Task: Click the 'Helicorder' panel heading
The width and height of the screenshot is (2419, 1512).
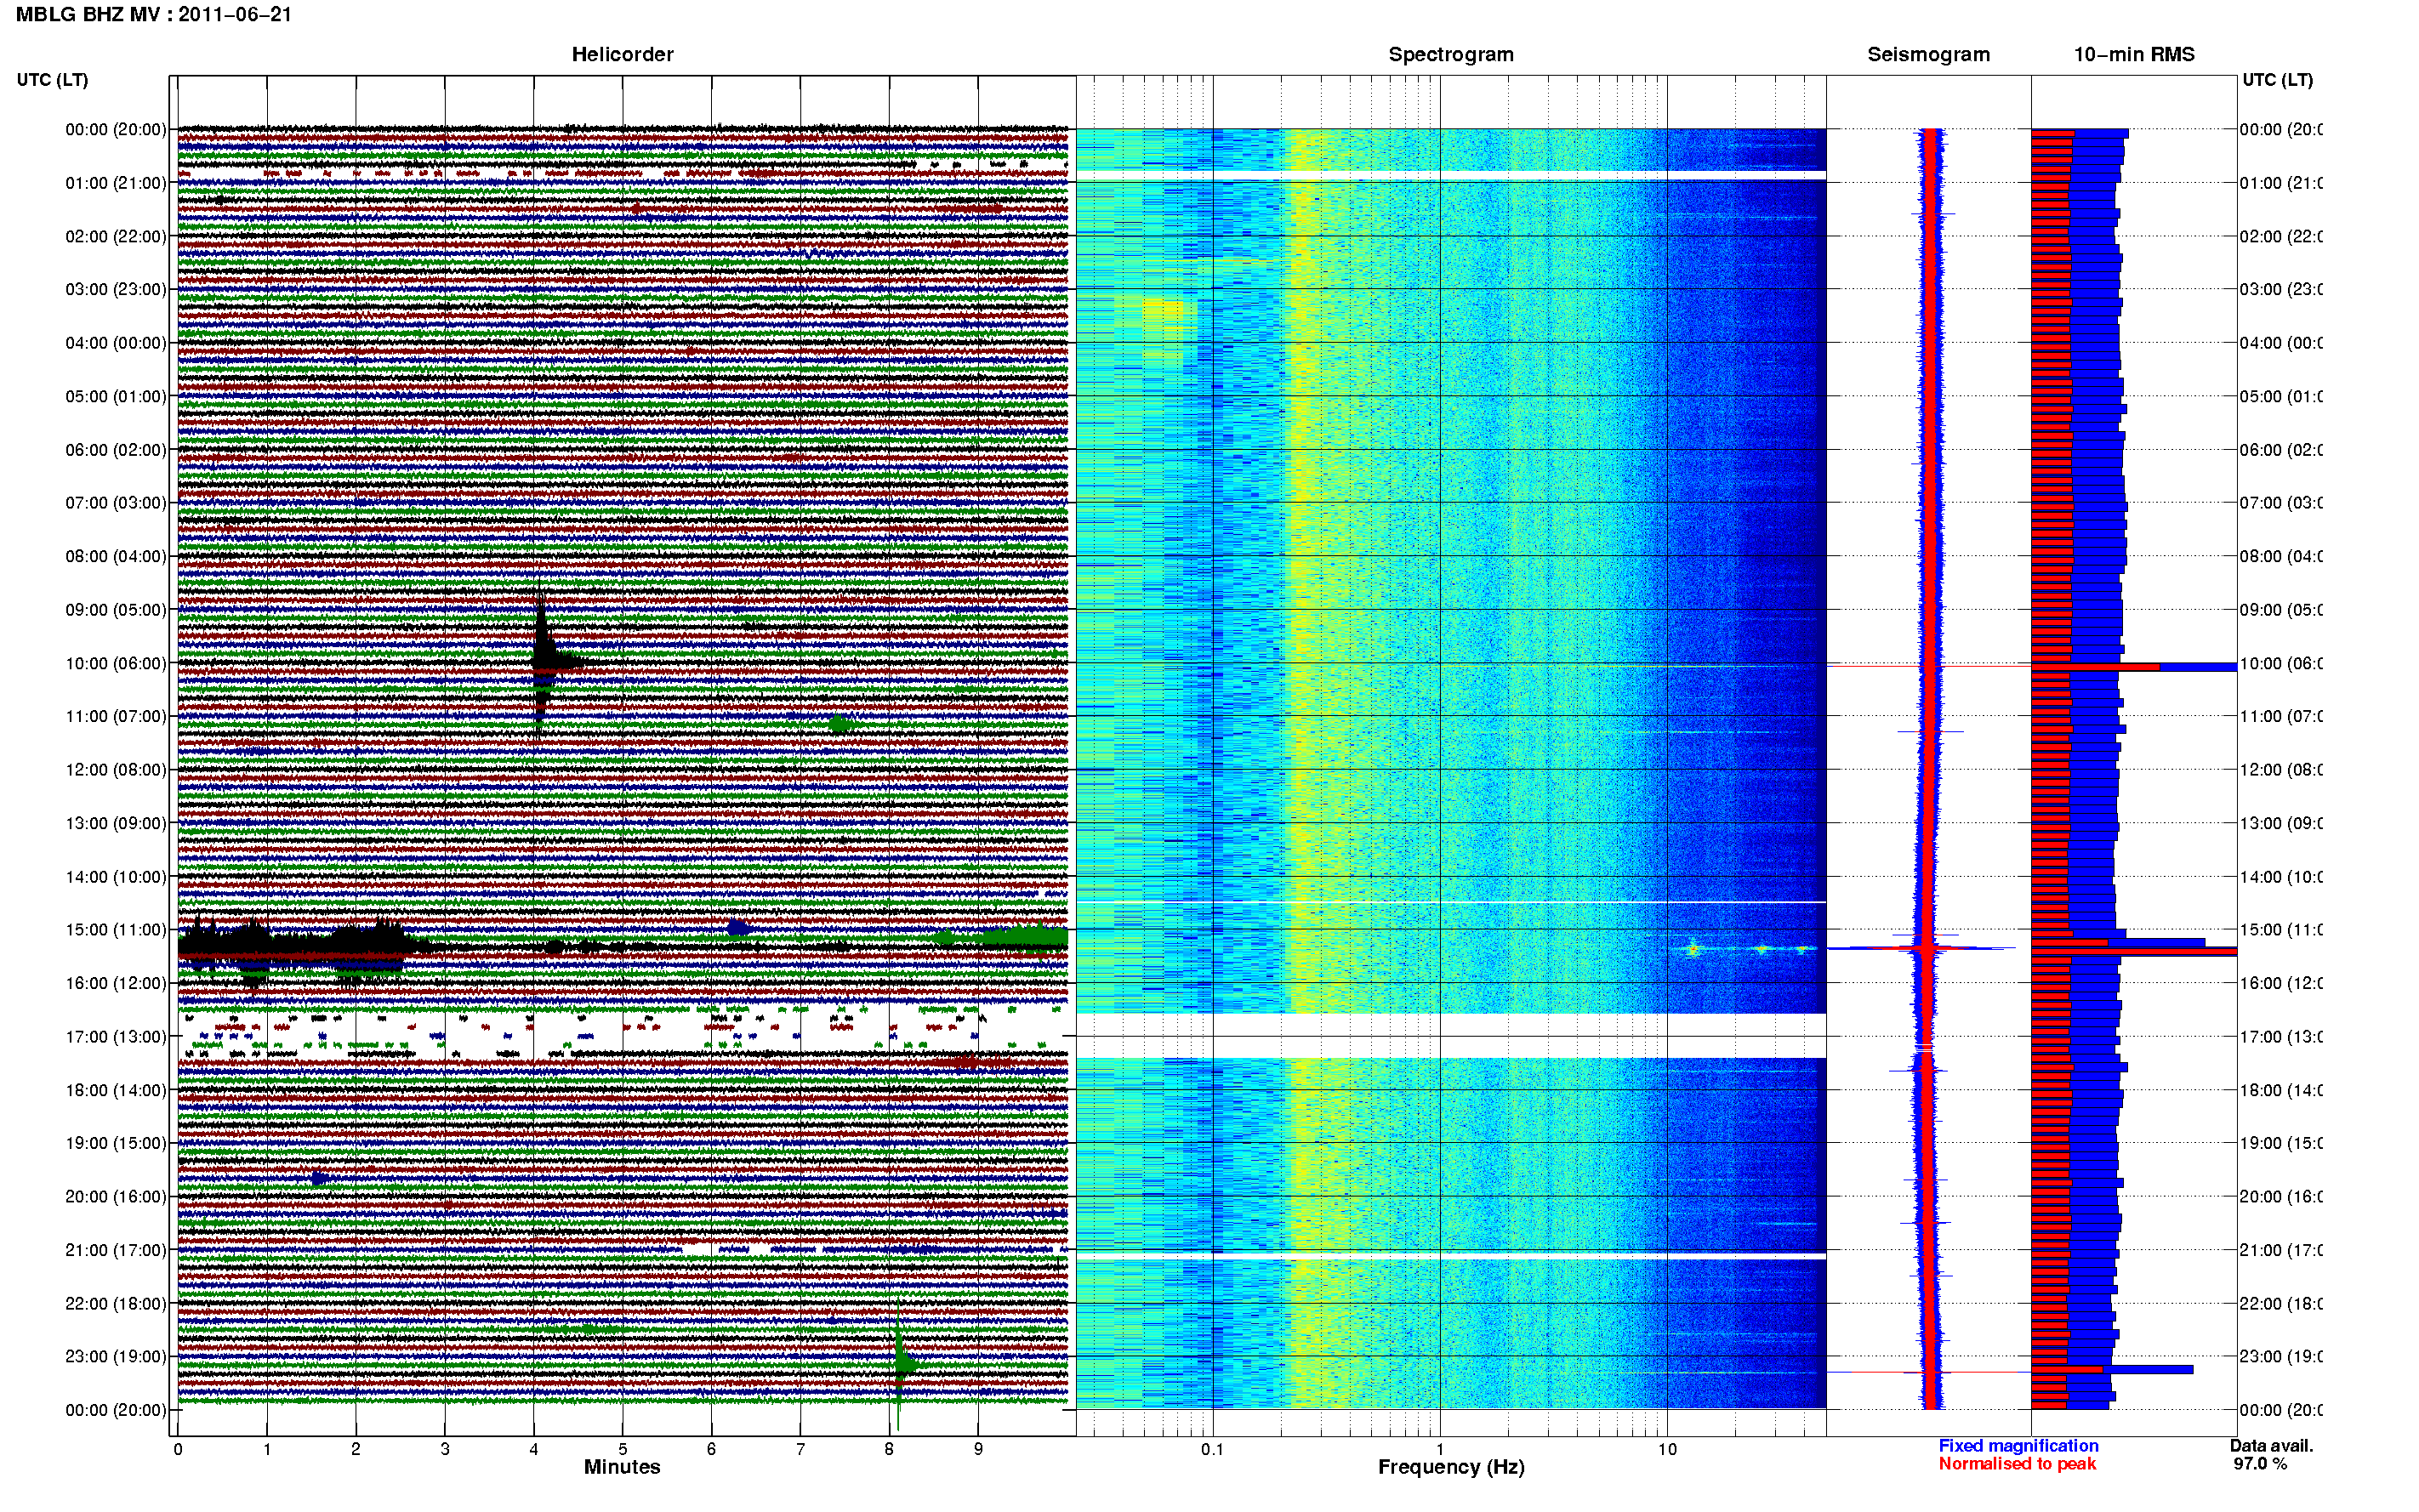Action: (x=622, y=55)
